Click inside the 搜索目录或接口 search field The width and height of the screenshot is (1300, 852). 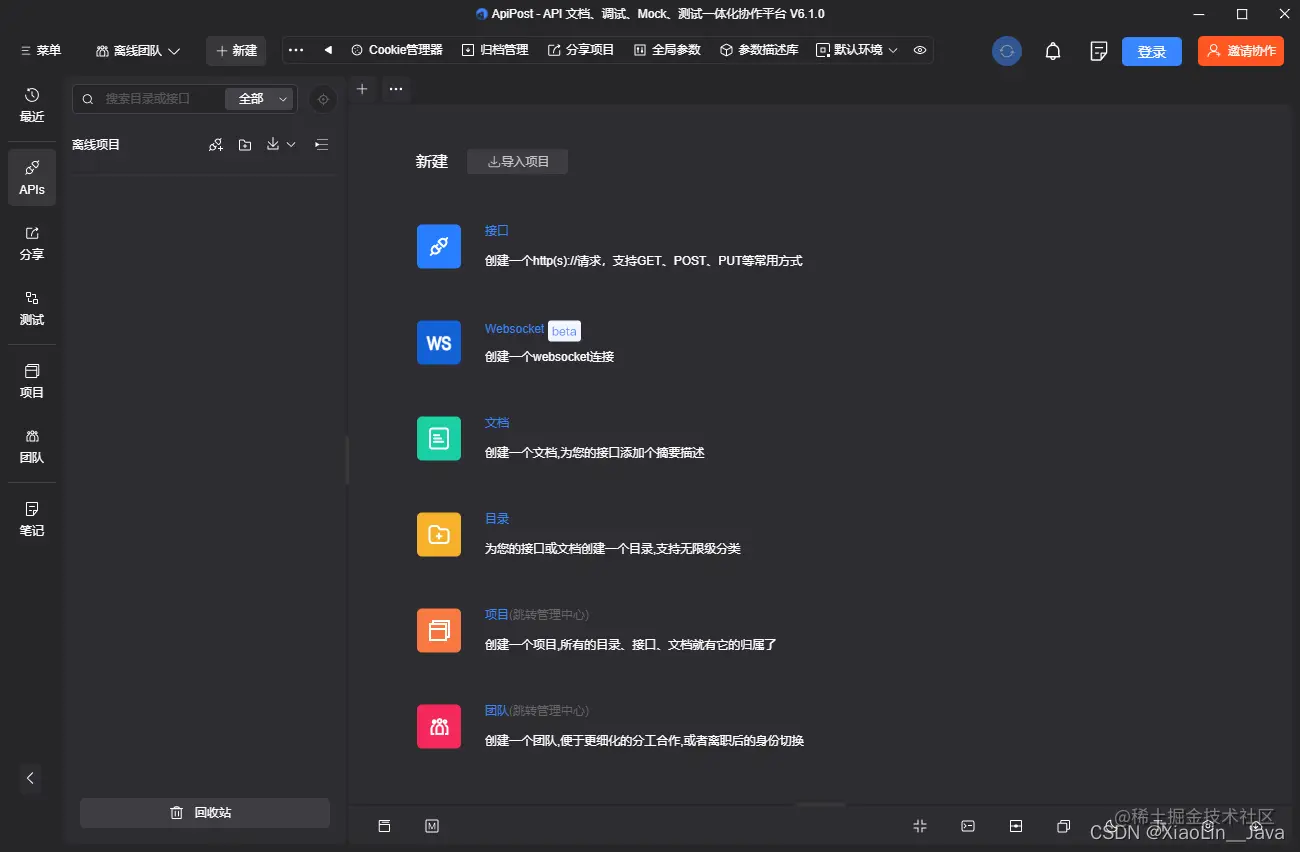[x=160, y=99]
